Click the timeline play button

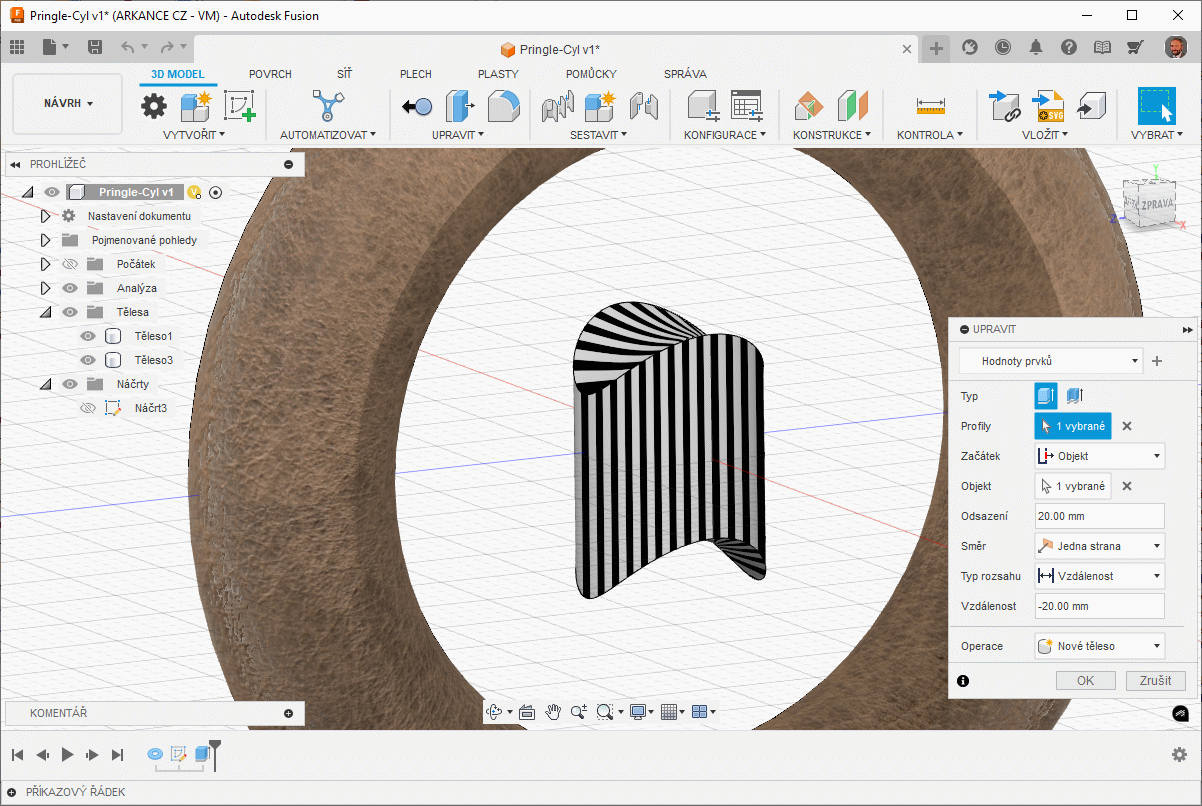pos(68,755)
